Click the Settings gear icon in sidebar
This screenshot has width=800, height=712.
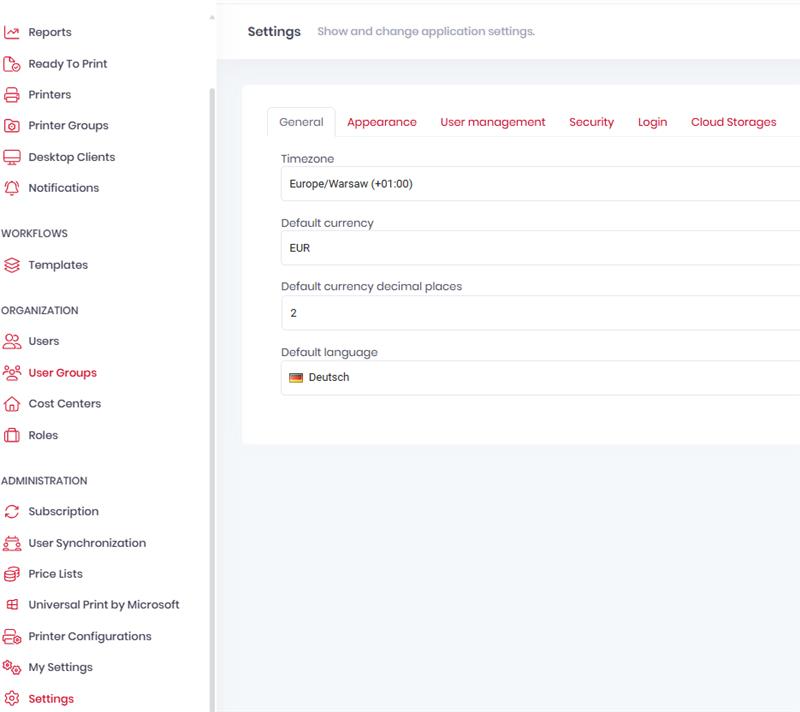(12, 699)
